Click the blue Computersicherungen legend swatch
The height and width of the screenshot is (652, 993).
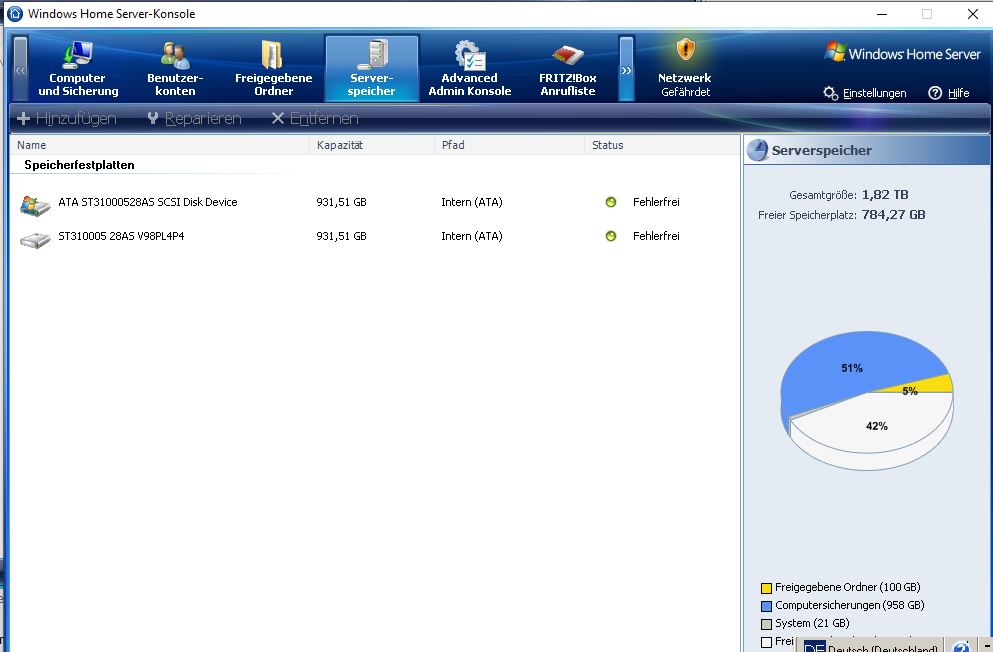(x=766, y=606)
